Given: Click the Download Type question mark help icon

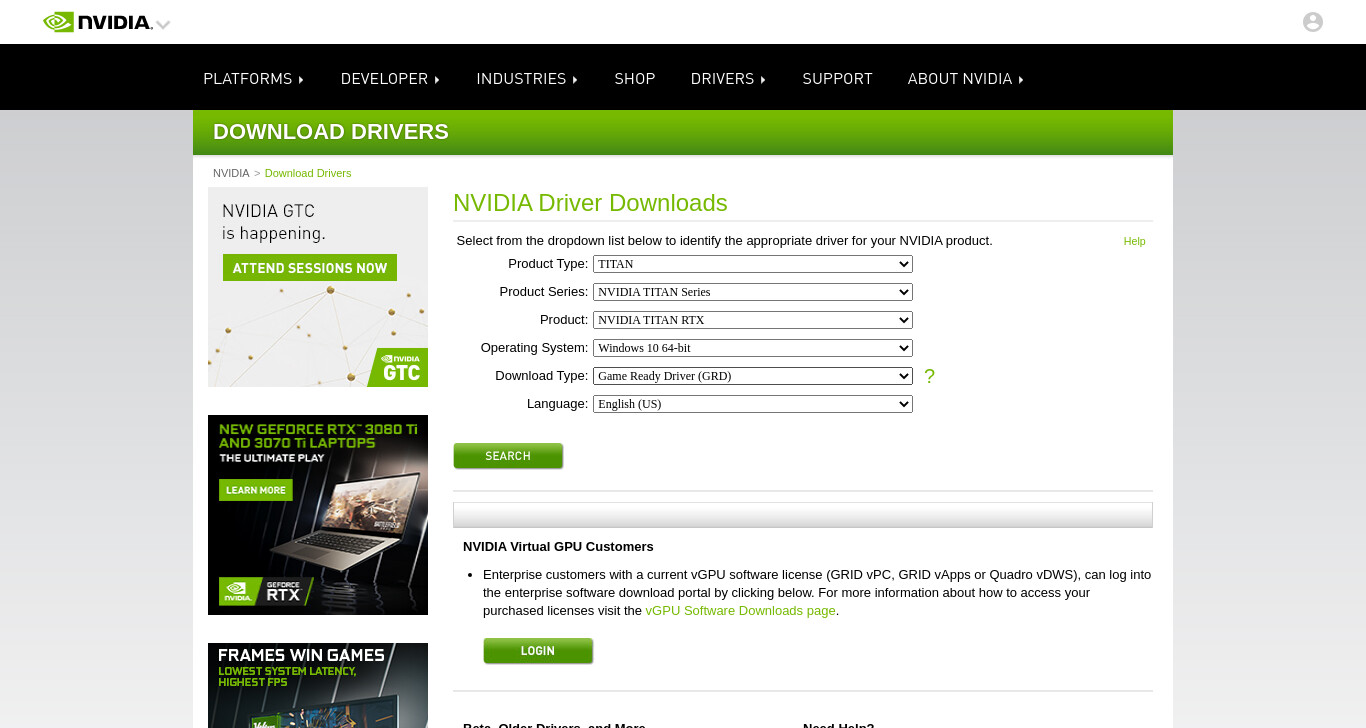Looking at the screenshot, I should click(929, 376).
